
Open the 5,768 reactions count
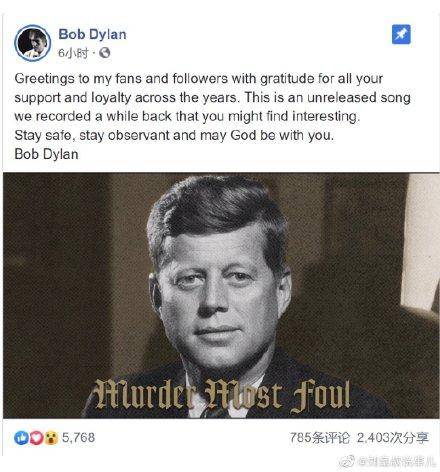click(x=78, y=438)
